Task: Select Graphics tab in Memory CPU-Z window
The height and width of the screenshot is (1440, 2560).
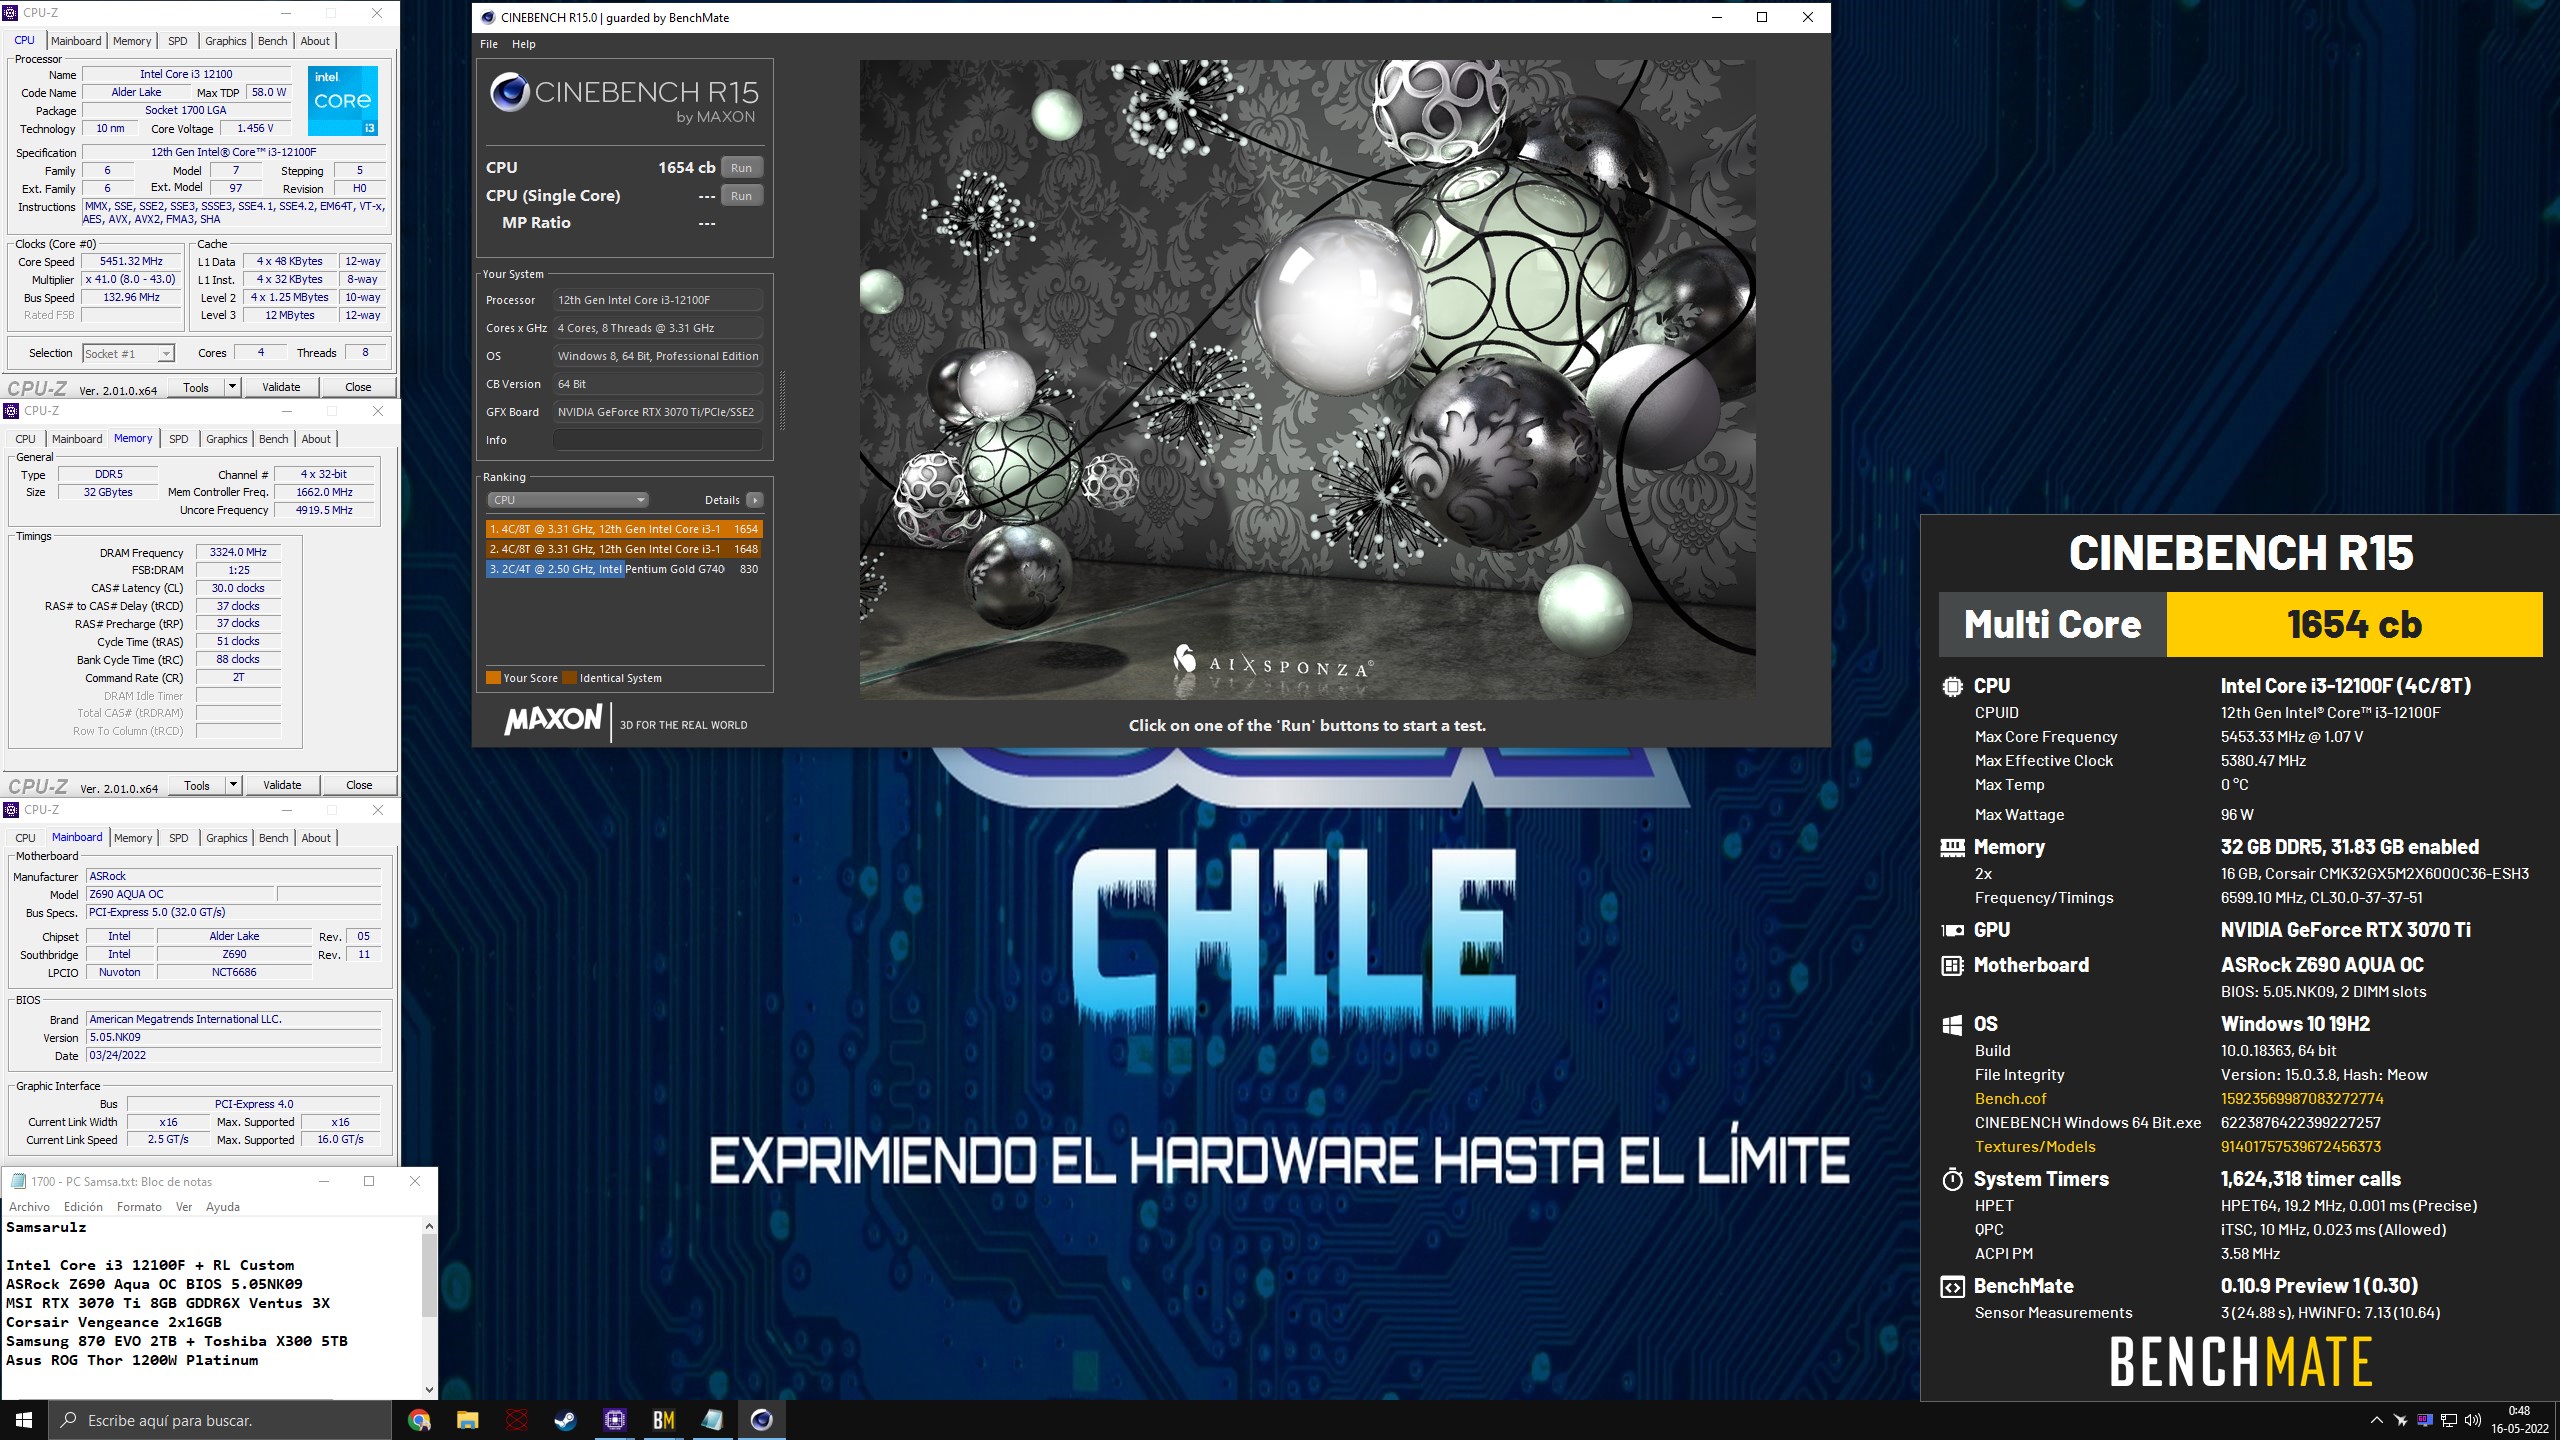Action: point(226,439)
